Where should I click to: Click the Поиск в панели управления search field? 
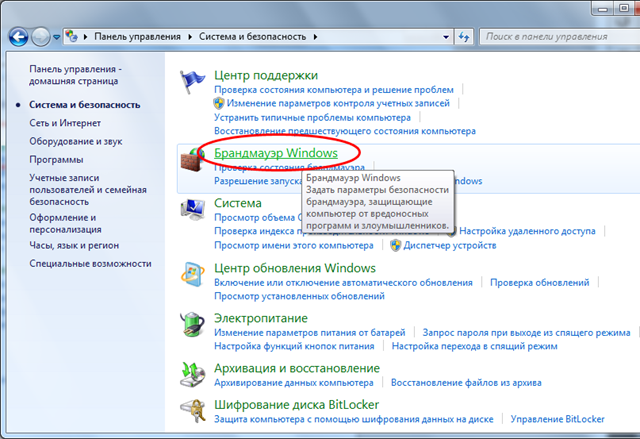(559, 37)
